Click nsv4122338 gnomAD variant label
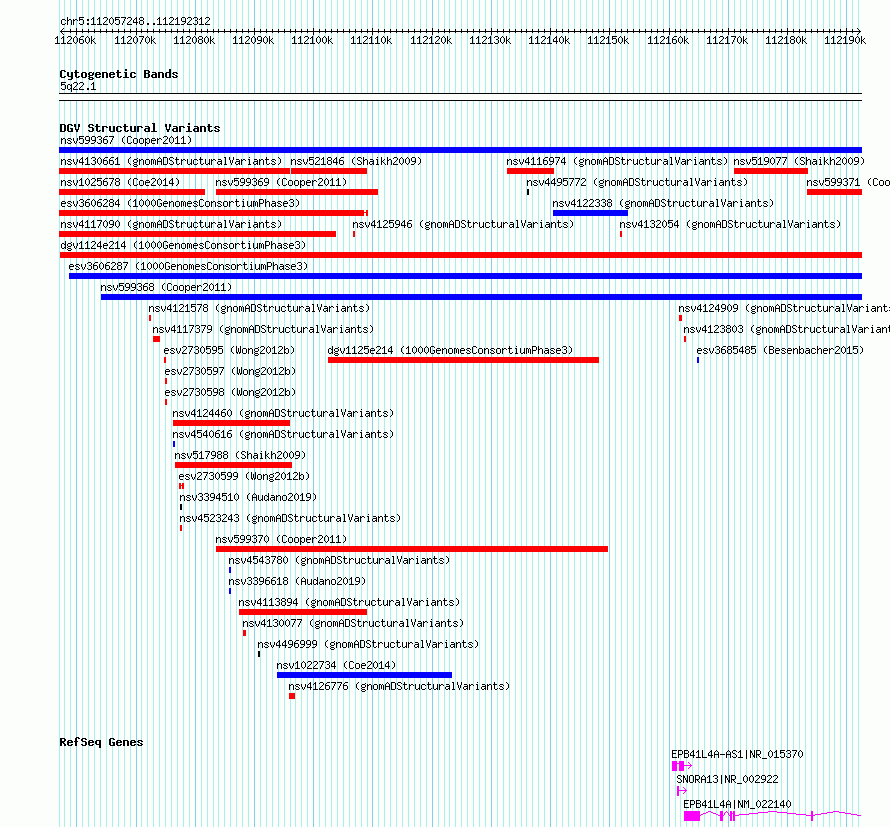The height and width of the screenshot is (827, 890). pyautogui.click(x=663, y=203)
